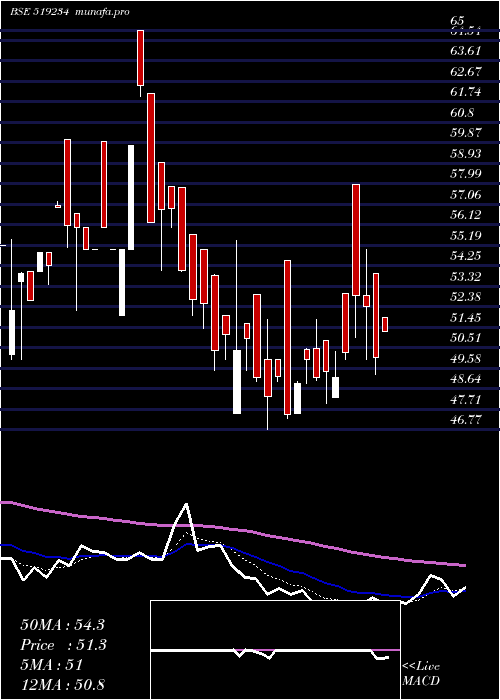Click the Live MACD inset chart box
This screenshot has width=500, height=700.
(275, 650)
